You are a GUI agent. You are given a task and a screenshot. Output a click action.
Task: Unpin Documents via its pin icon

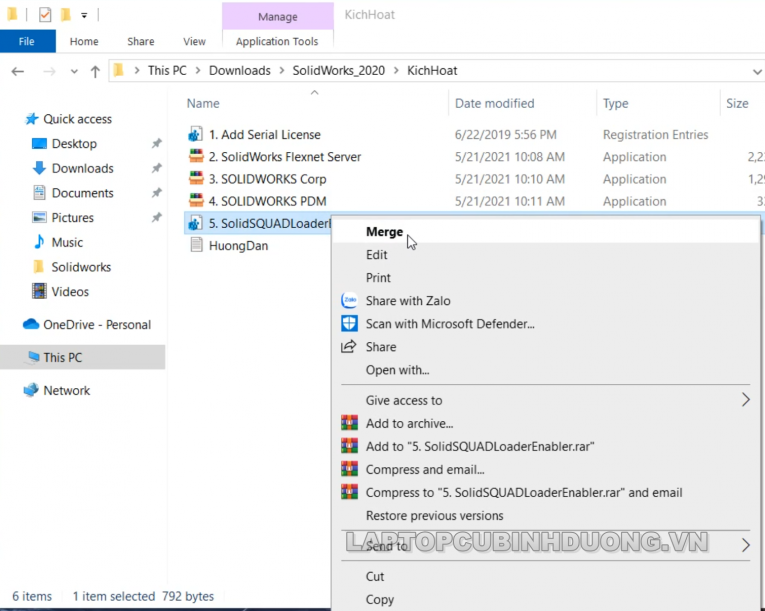point(156,193)
